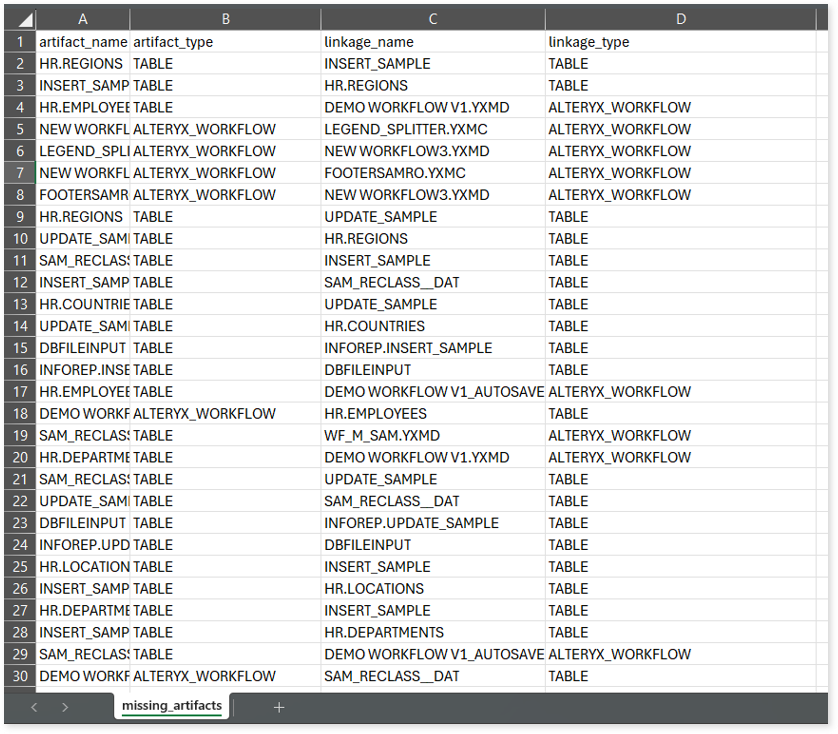Select column D header
838x734 pixels.
[x=680, y=20]
